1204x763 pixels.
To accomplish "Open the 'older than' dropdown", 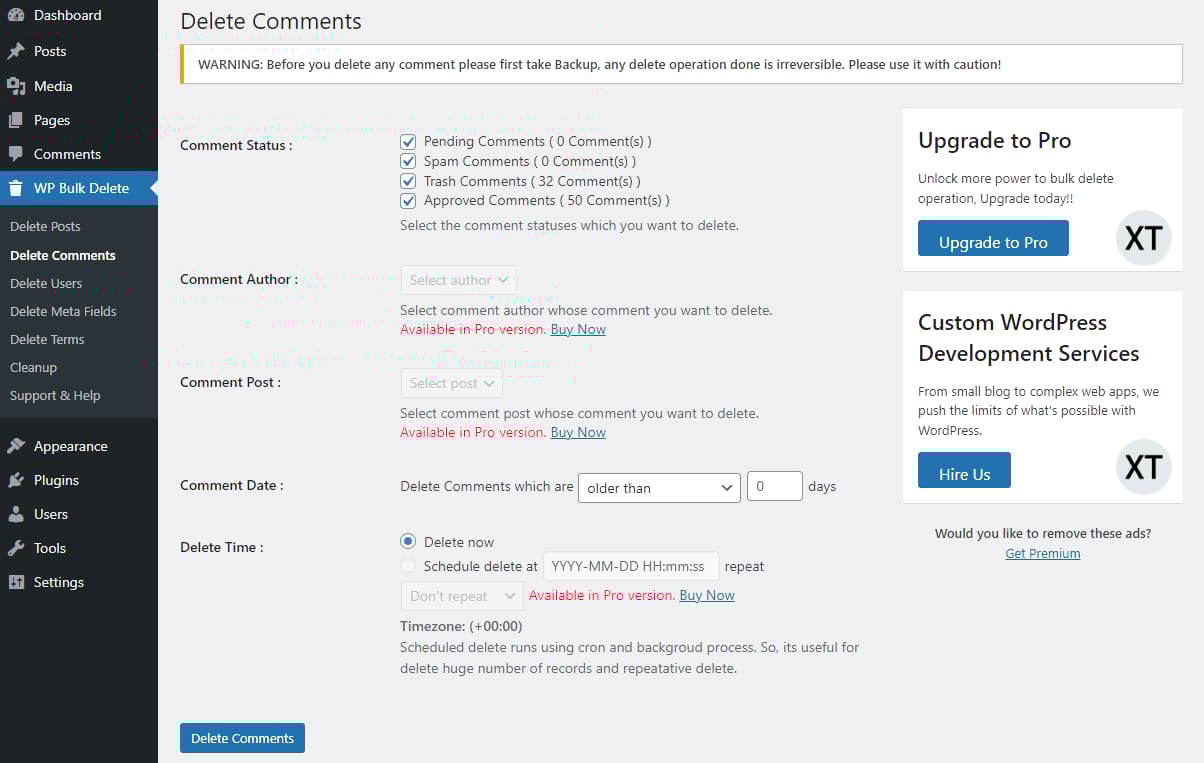I will (659, 488).
